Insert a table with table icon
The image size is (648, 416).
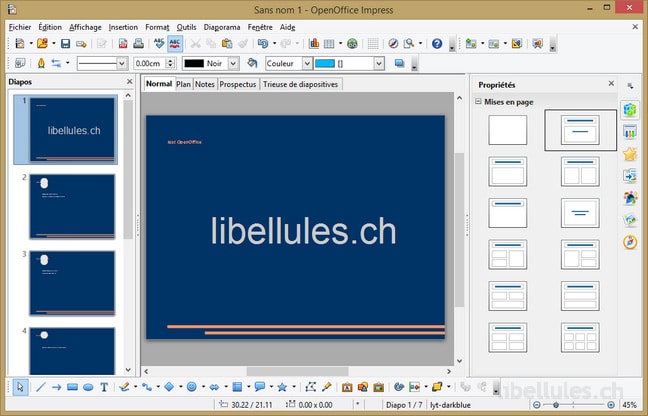coord(329,43)
